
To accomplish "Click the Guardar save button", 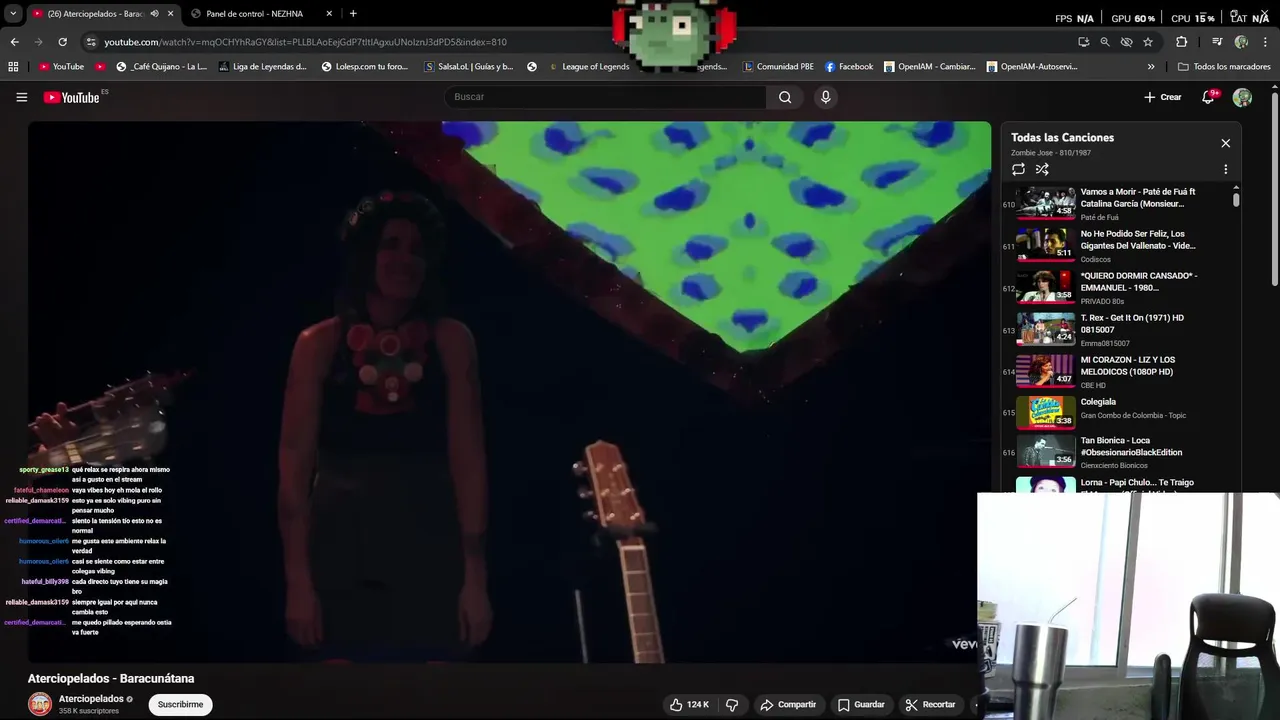I will coord(861,704).
